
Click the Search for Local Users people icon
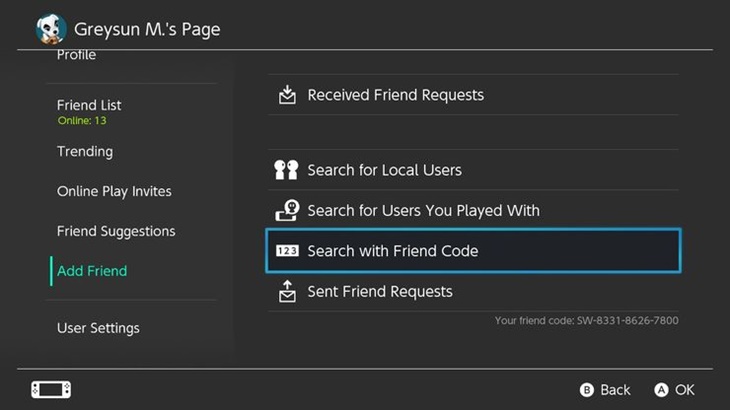(x=286, y=170)
